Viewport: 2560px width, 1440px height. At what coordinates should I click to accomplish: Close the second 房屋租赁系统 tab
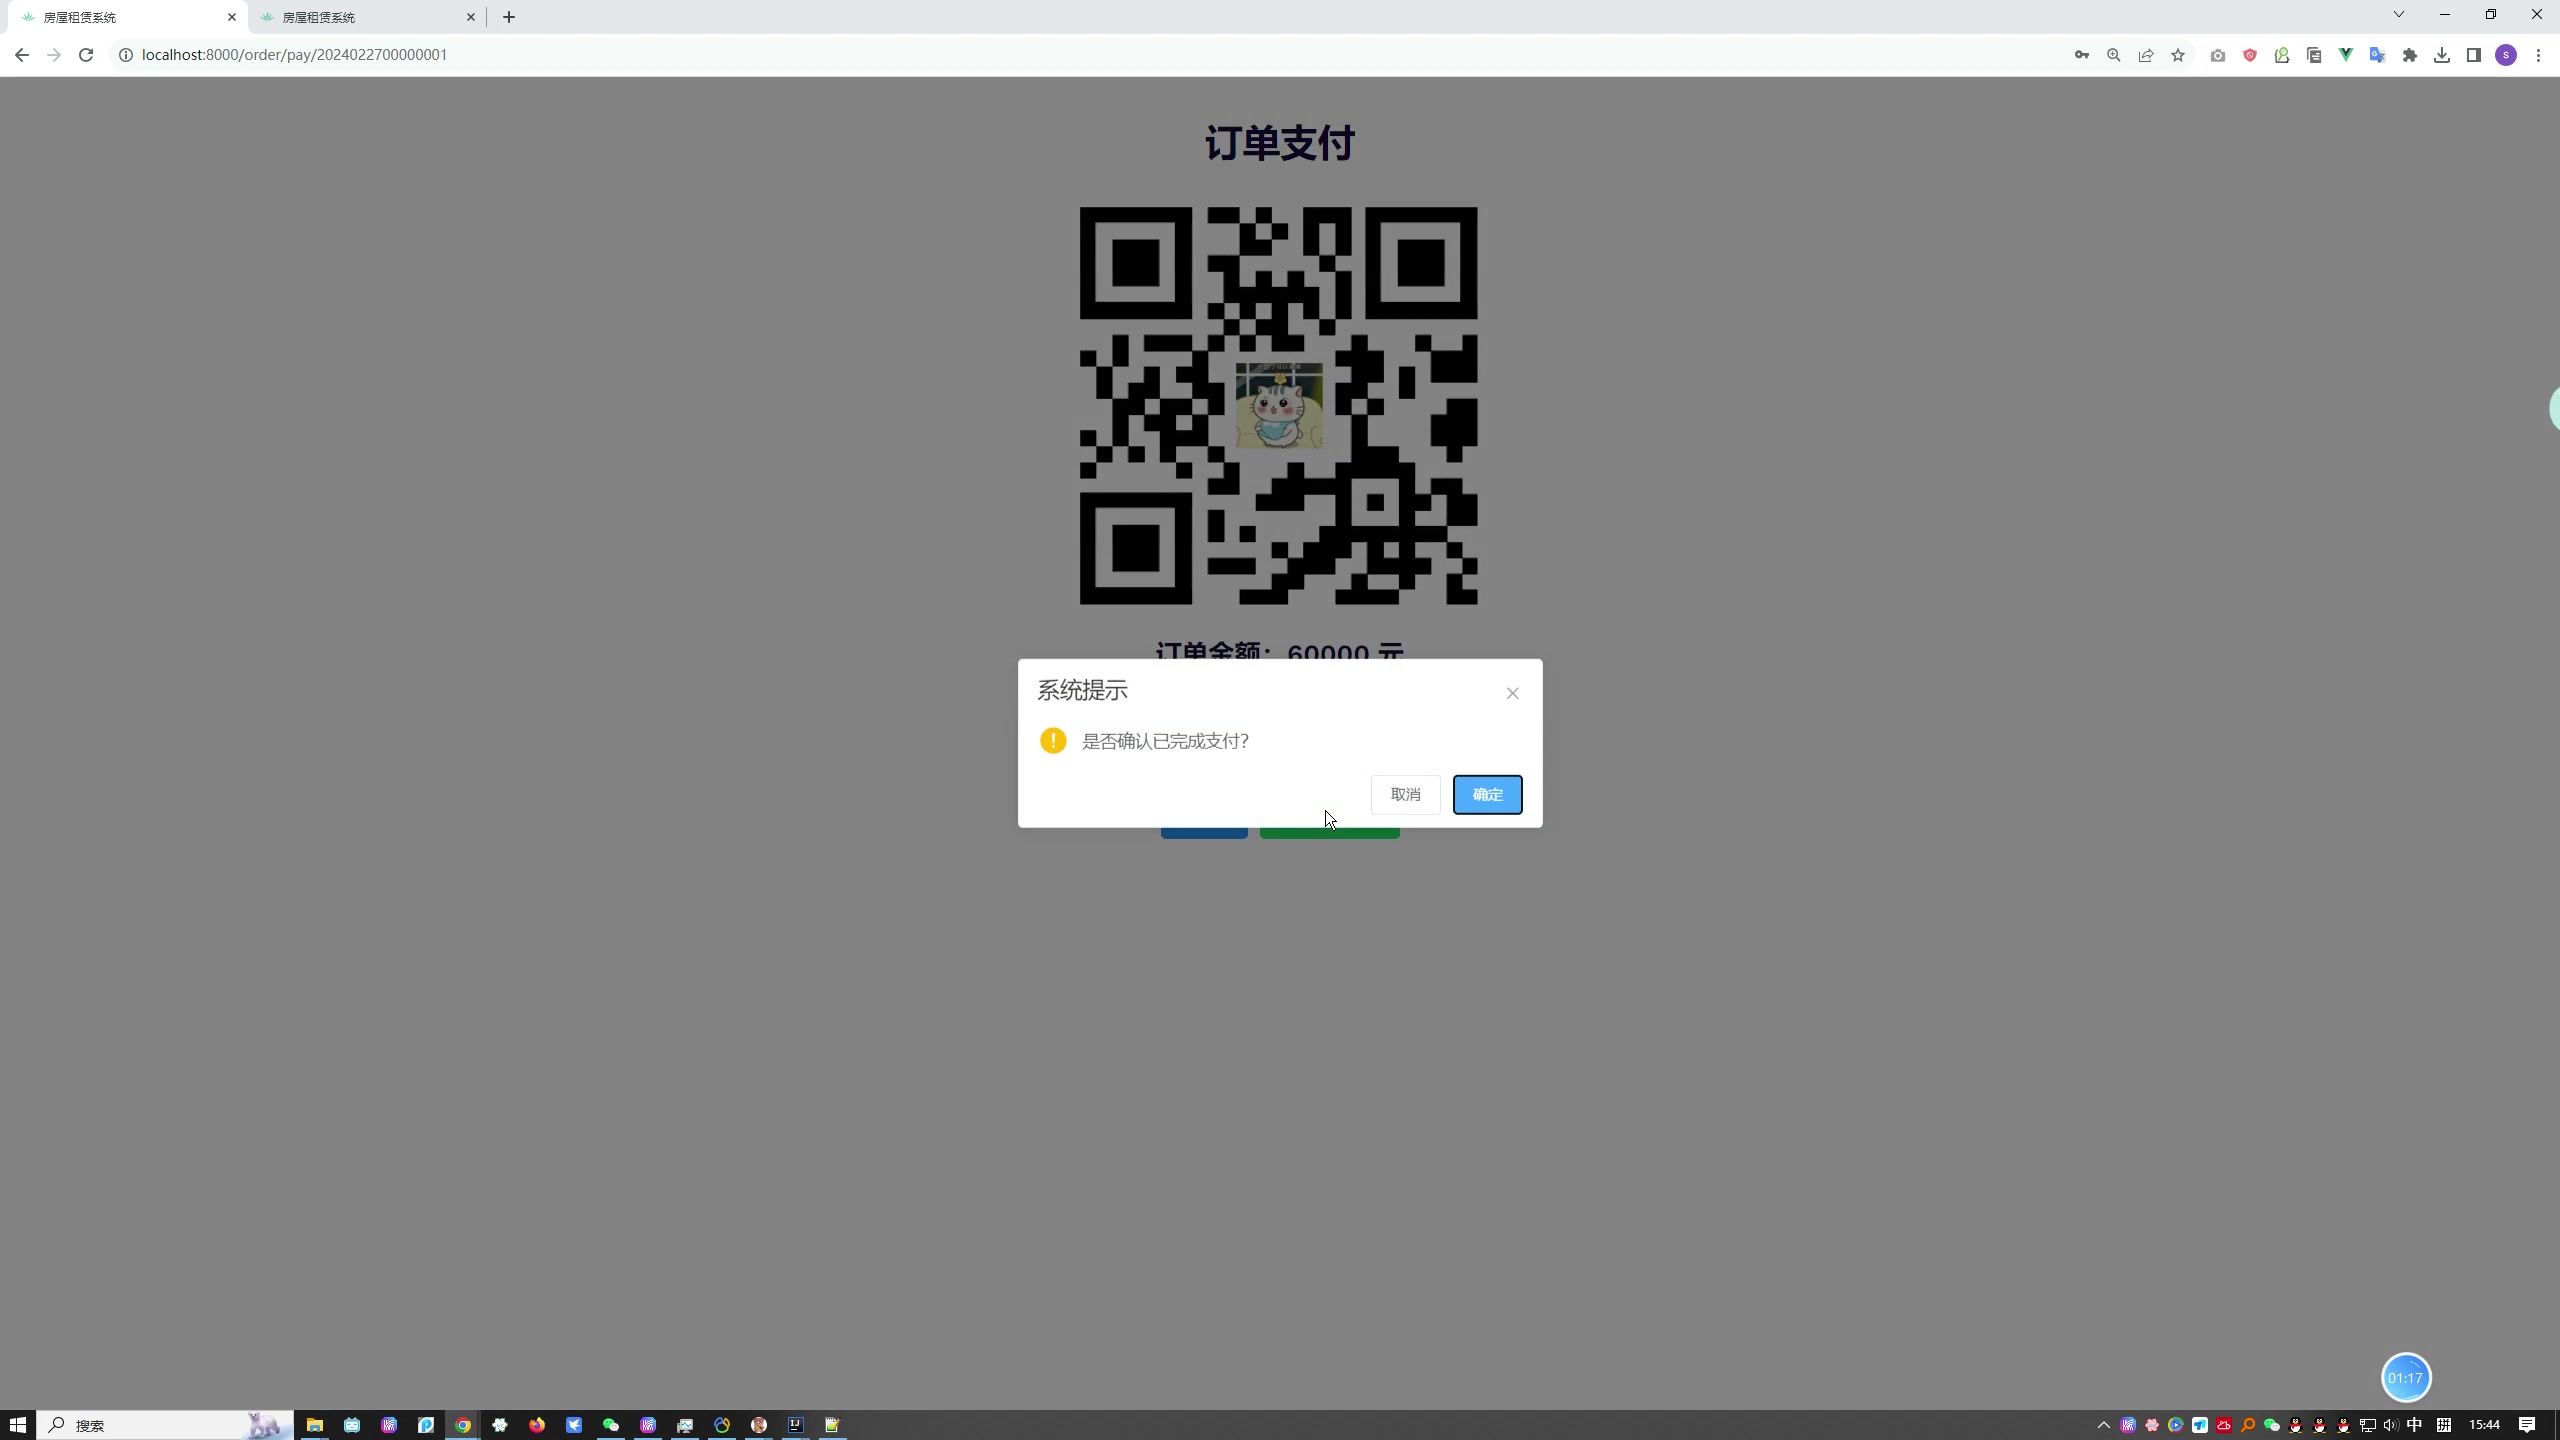471,17
